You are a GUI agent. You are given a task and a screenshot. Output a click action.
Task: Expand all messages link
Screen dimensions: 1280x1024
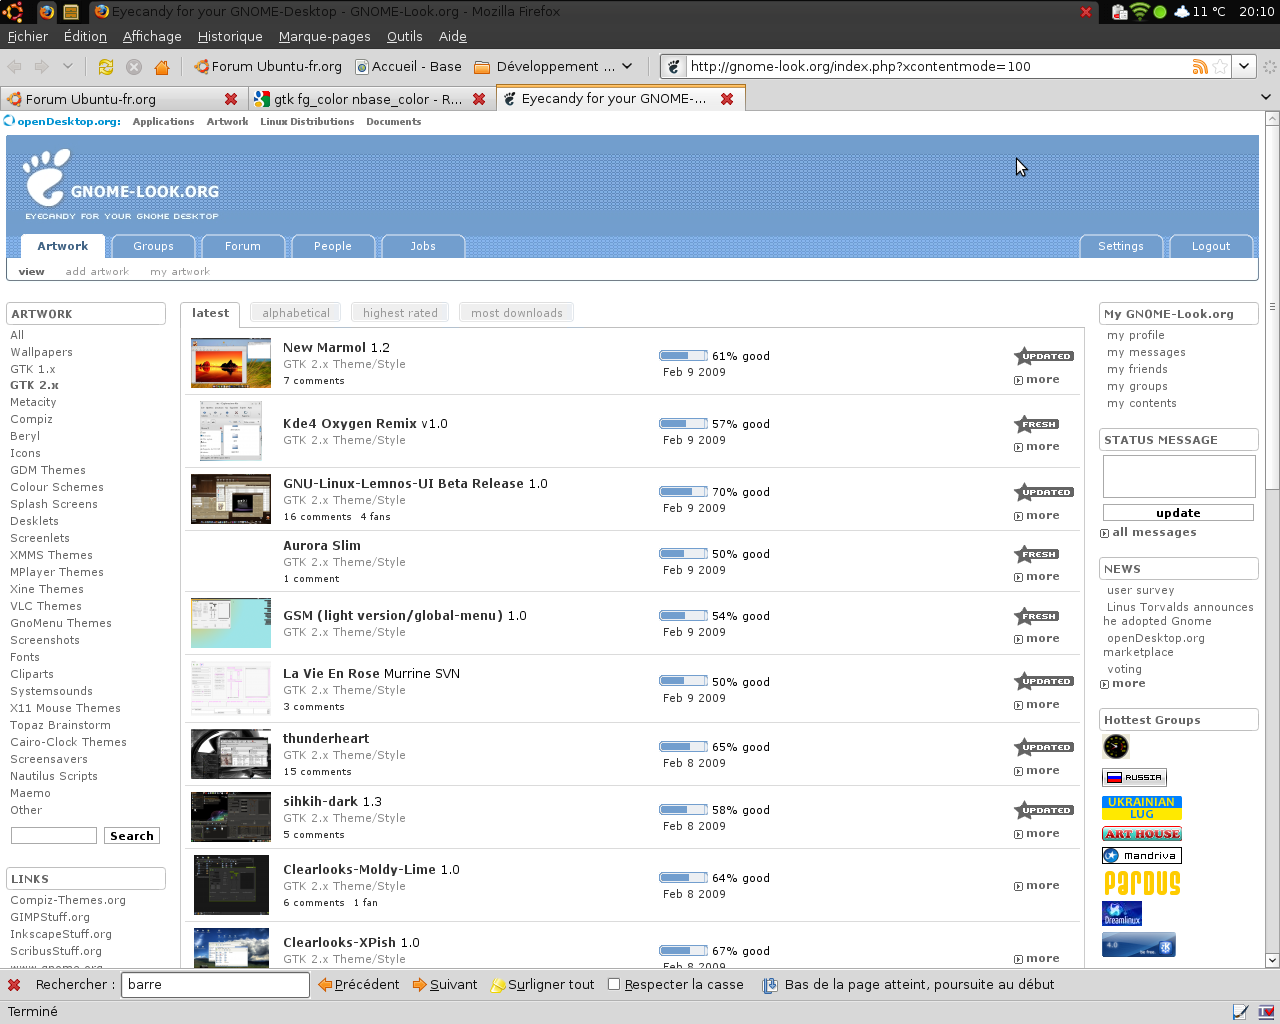click(x=1148, y=533)
